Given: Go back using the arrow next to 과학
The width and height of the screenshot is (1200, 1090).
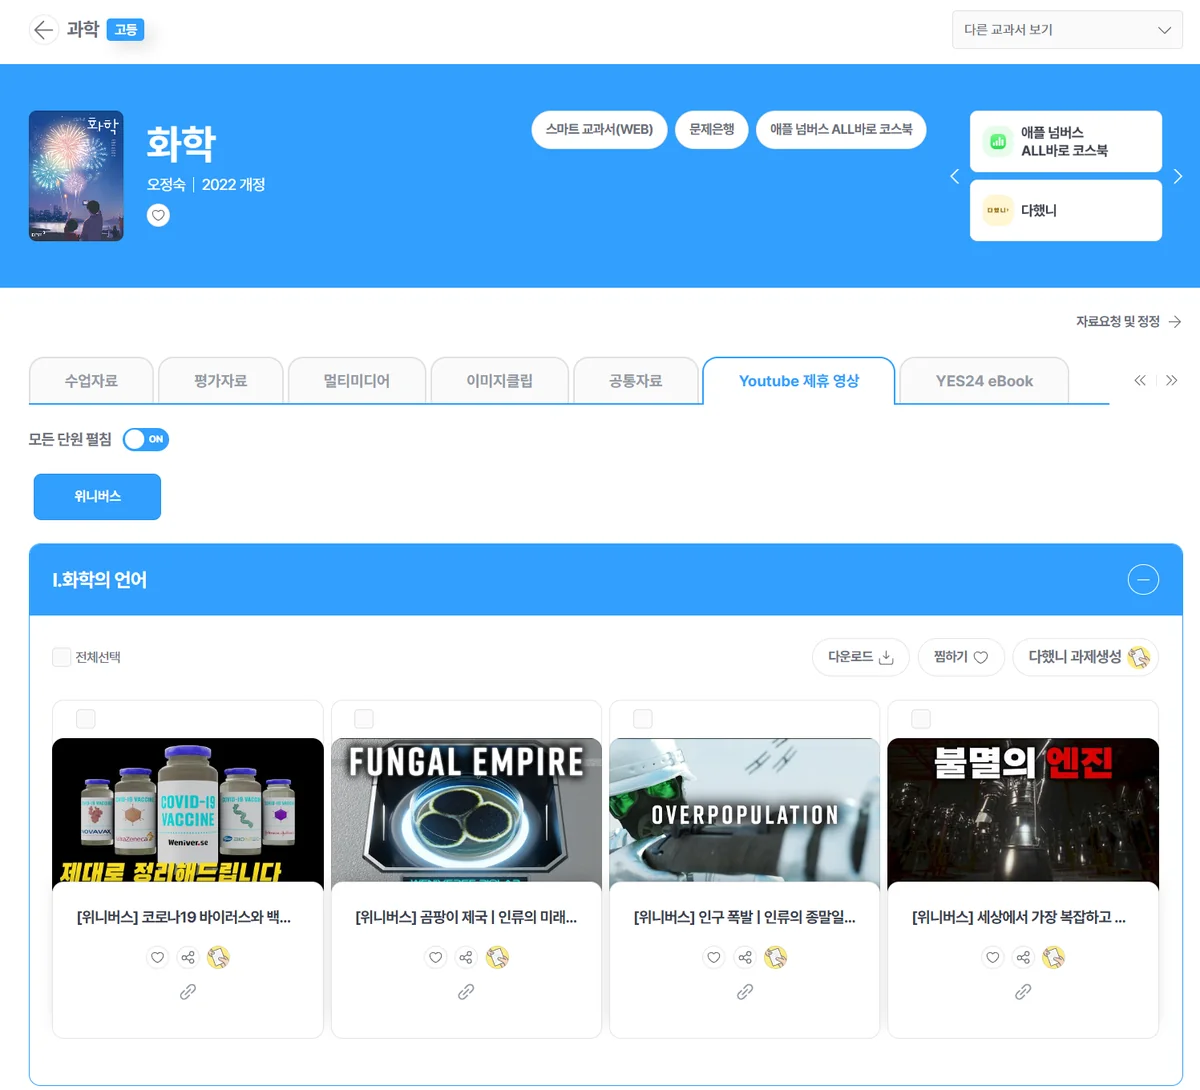Looking at the screenshot, I should [x=43, y=30].
